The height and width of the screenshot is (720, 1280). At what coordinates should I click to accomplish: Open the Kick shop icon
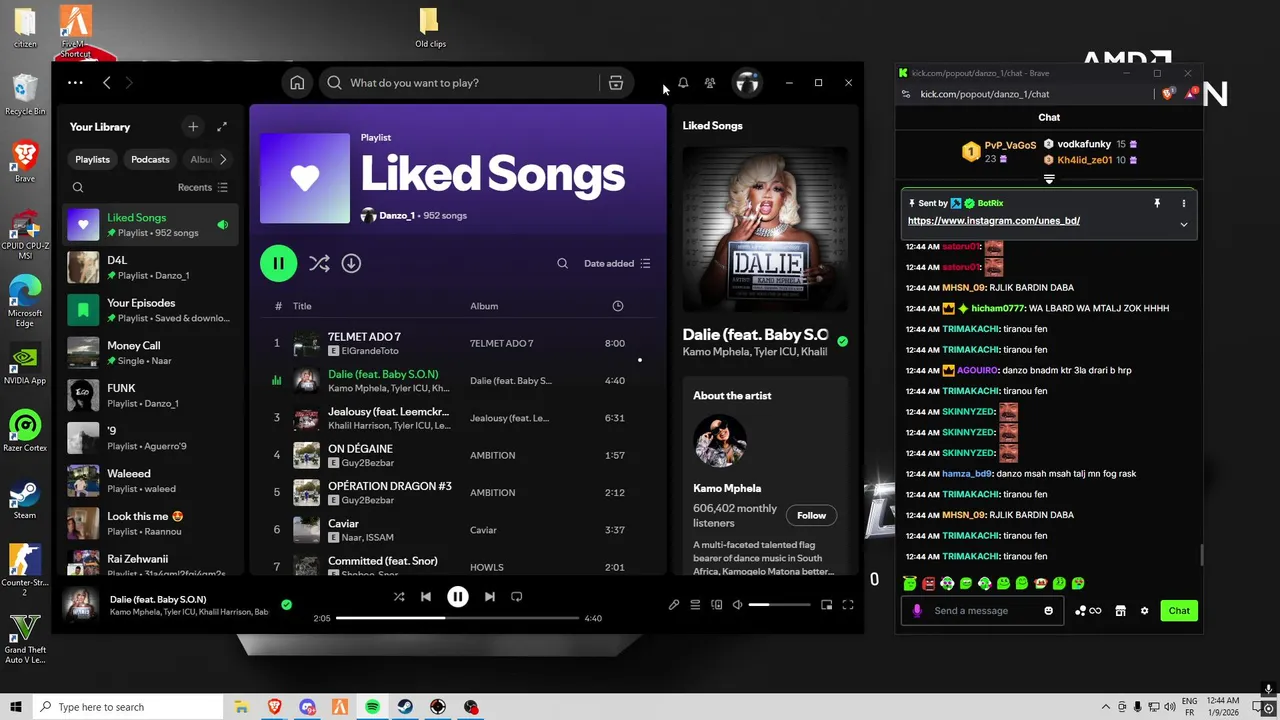click(x=1120, y=610)
